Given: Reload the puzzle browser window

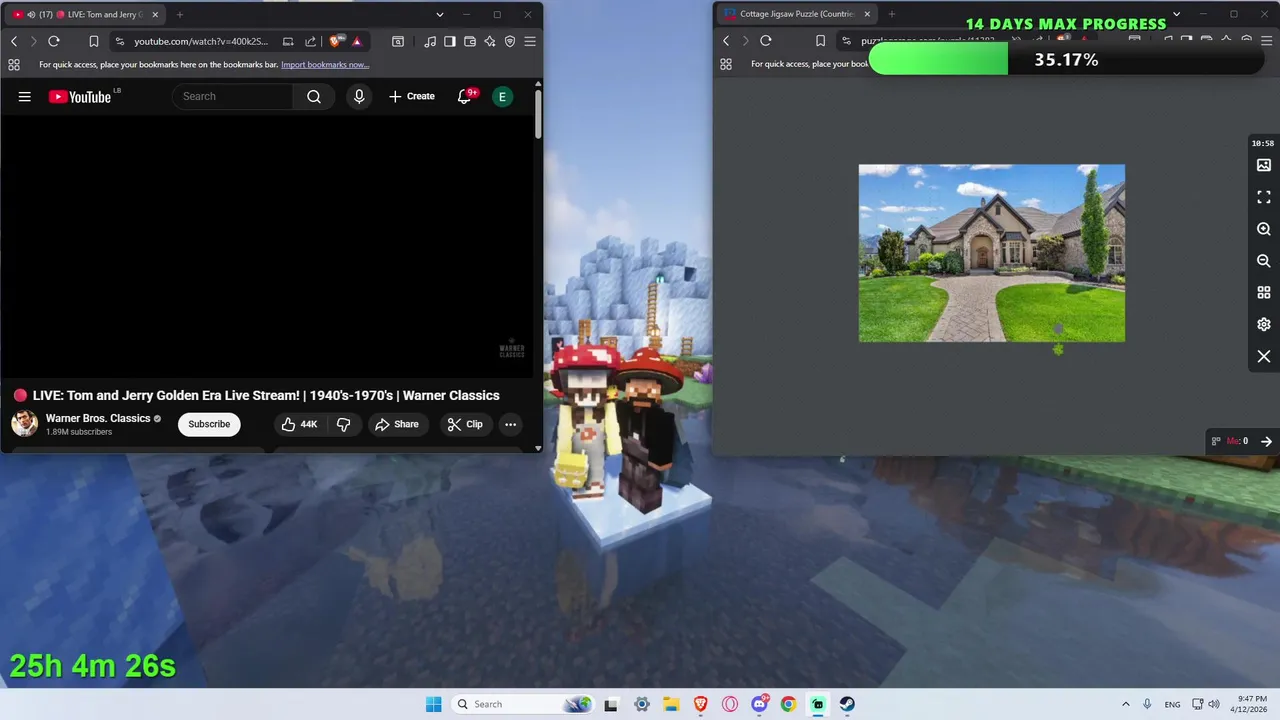Looking at the screenshot, I should point(766,41).
